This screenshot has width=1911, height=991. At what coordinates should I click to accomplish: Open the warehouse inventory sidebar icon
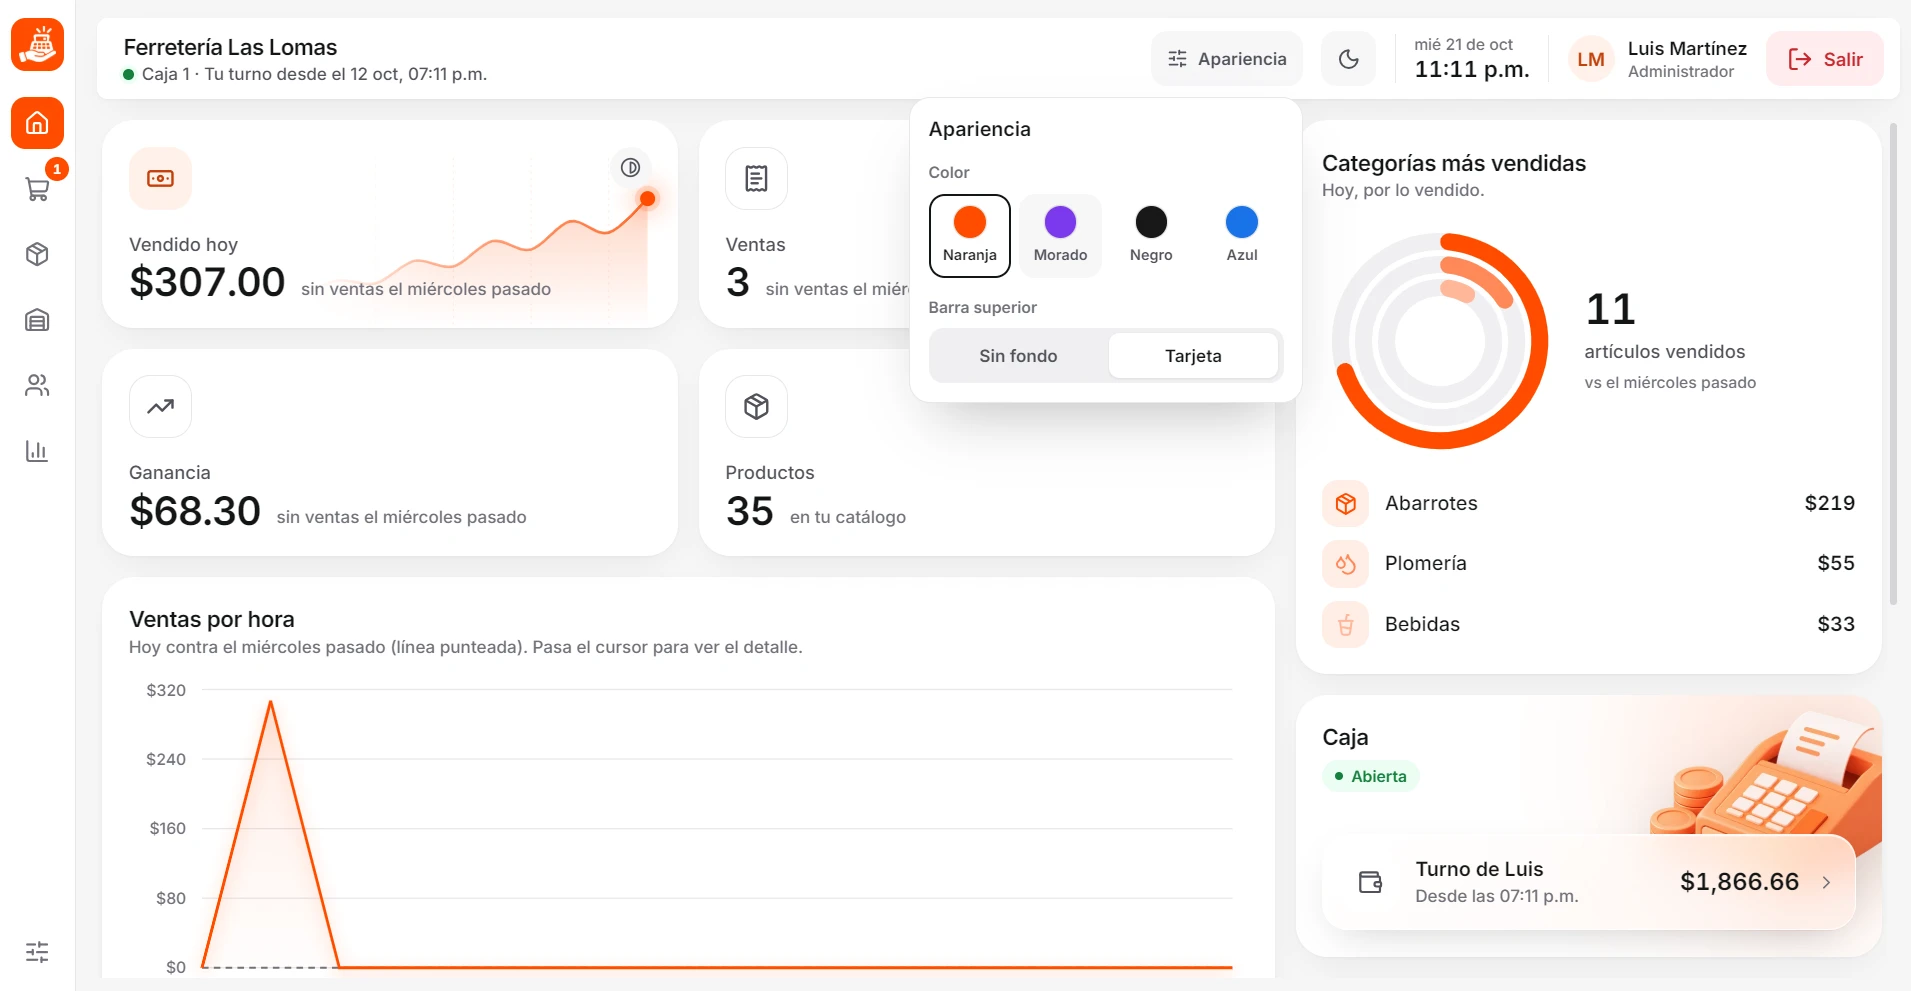(37, 320)
